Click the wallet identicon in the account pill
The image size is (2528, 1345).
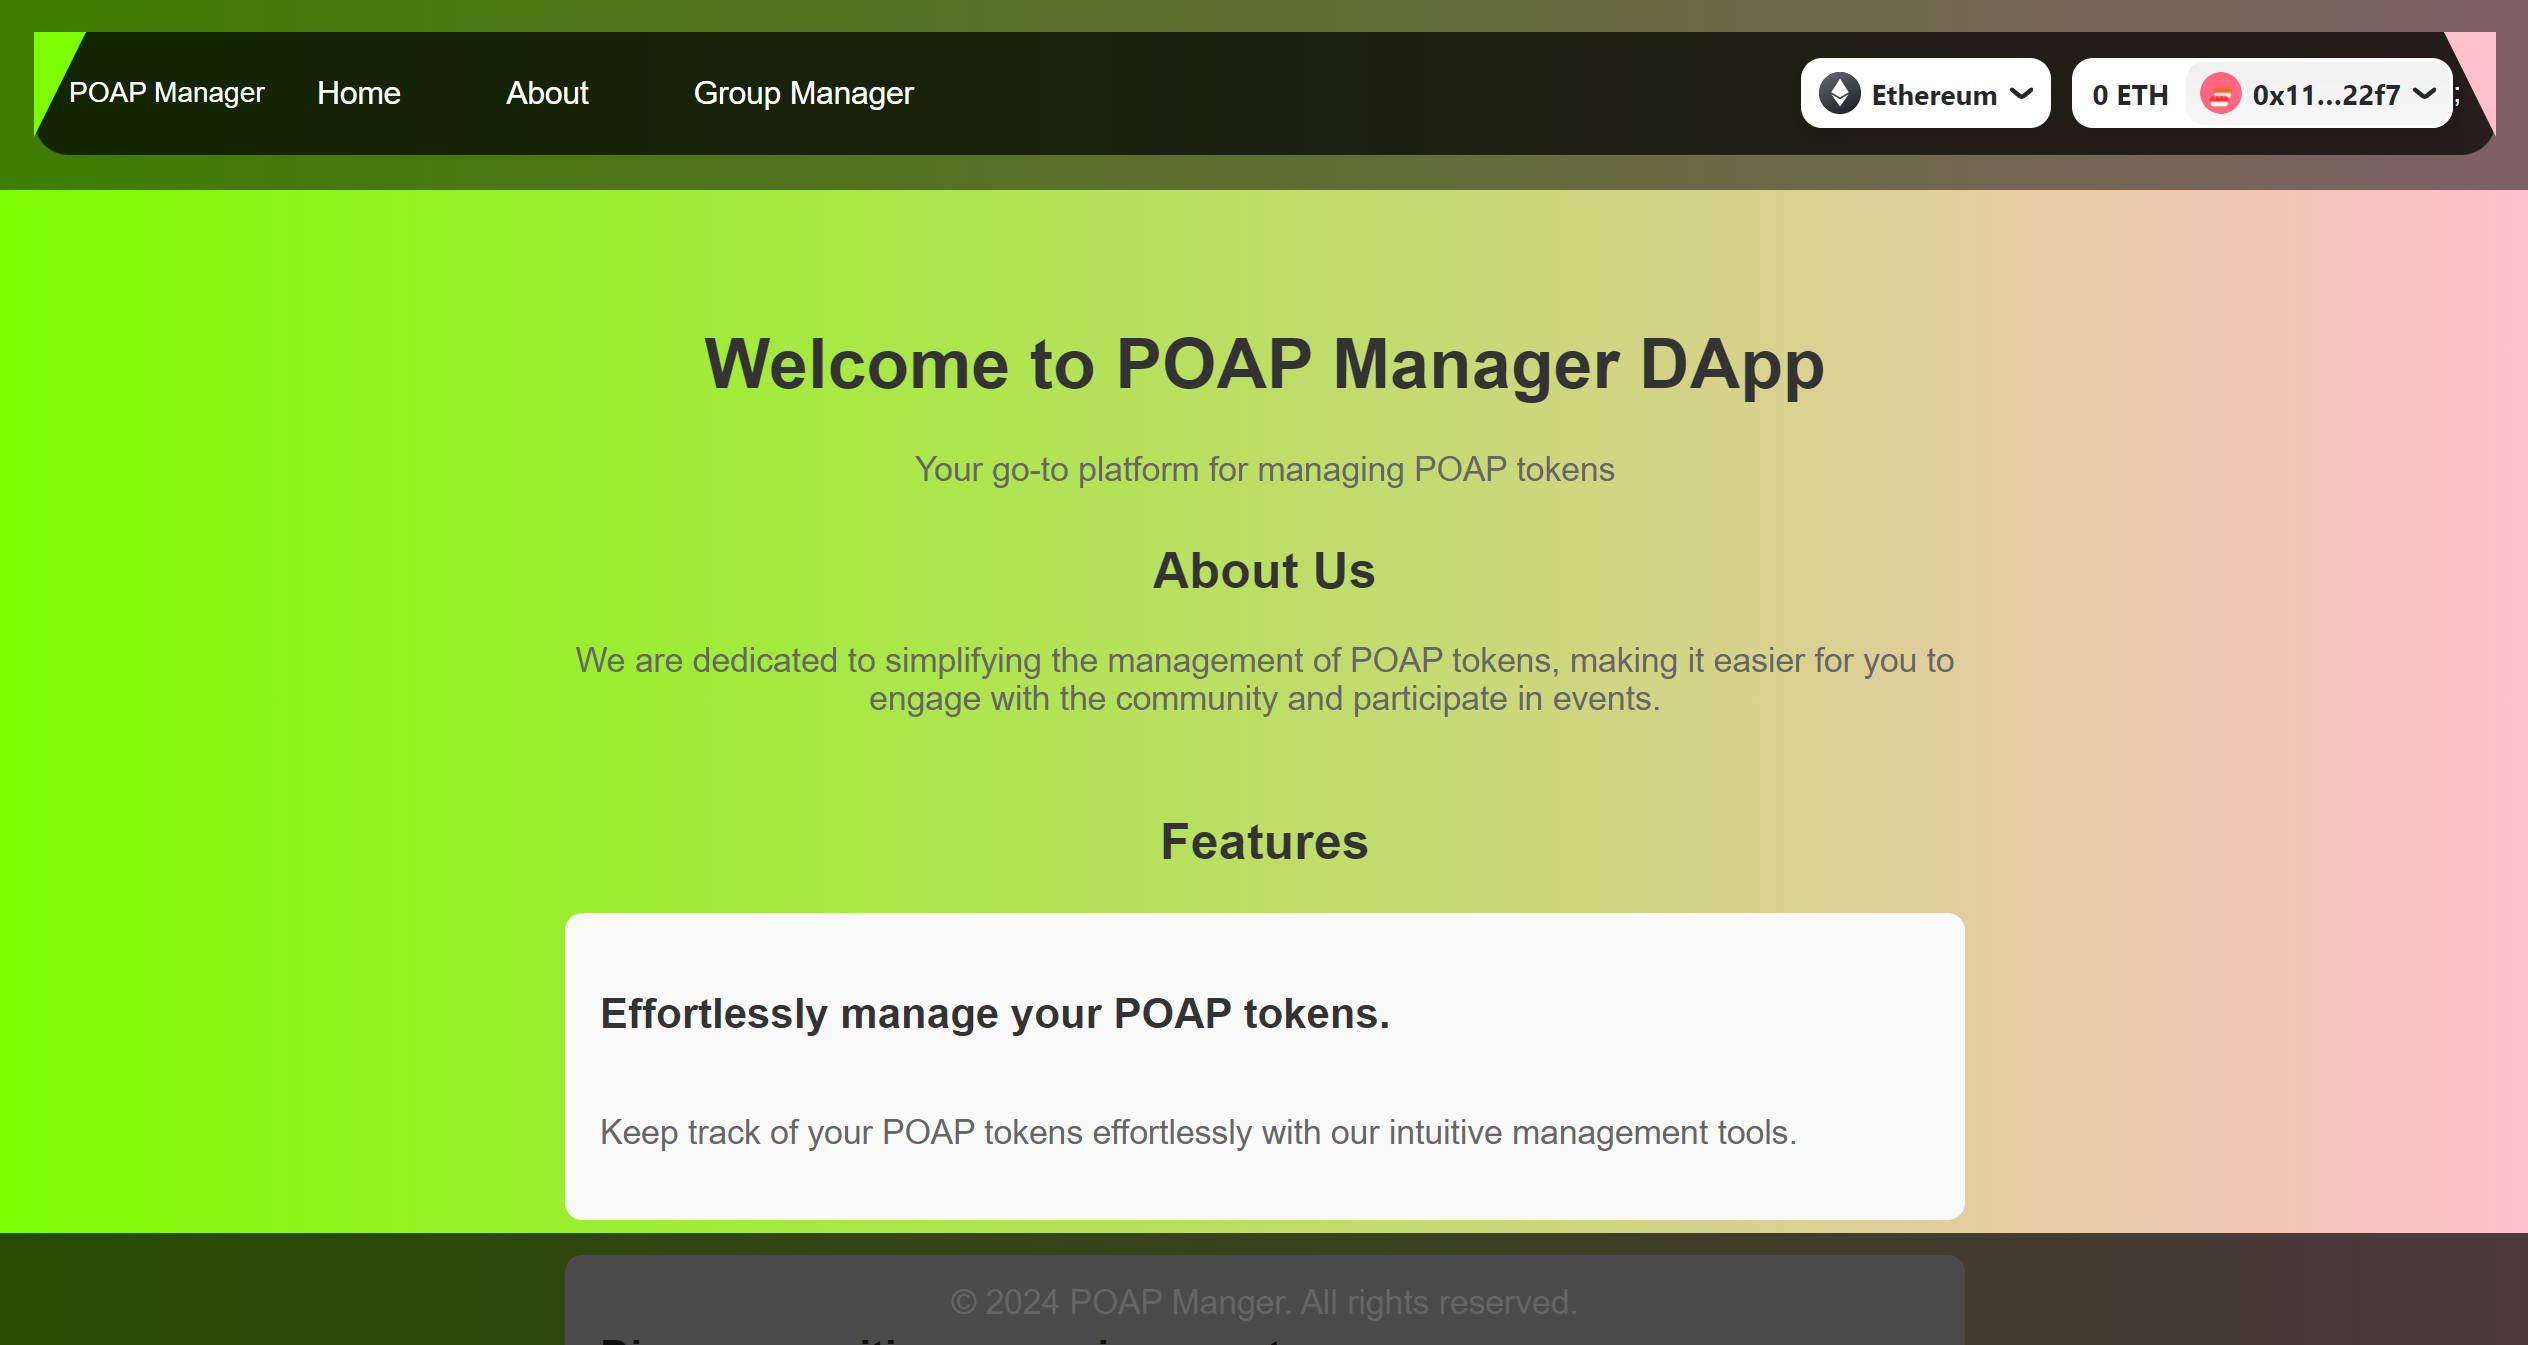[x=2219, y=94]
